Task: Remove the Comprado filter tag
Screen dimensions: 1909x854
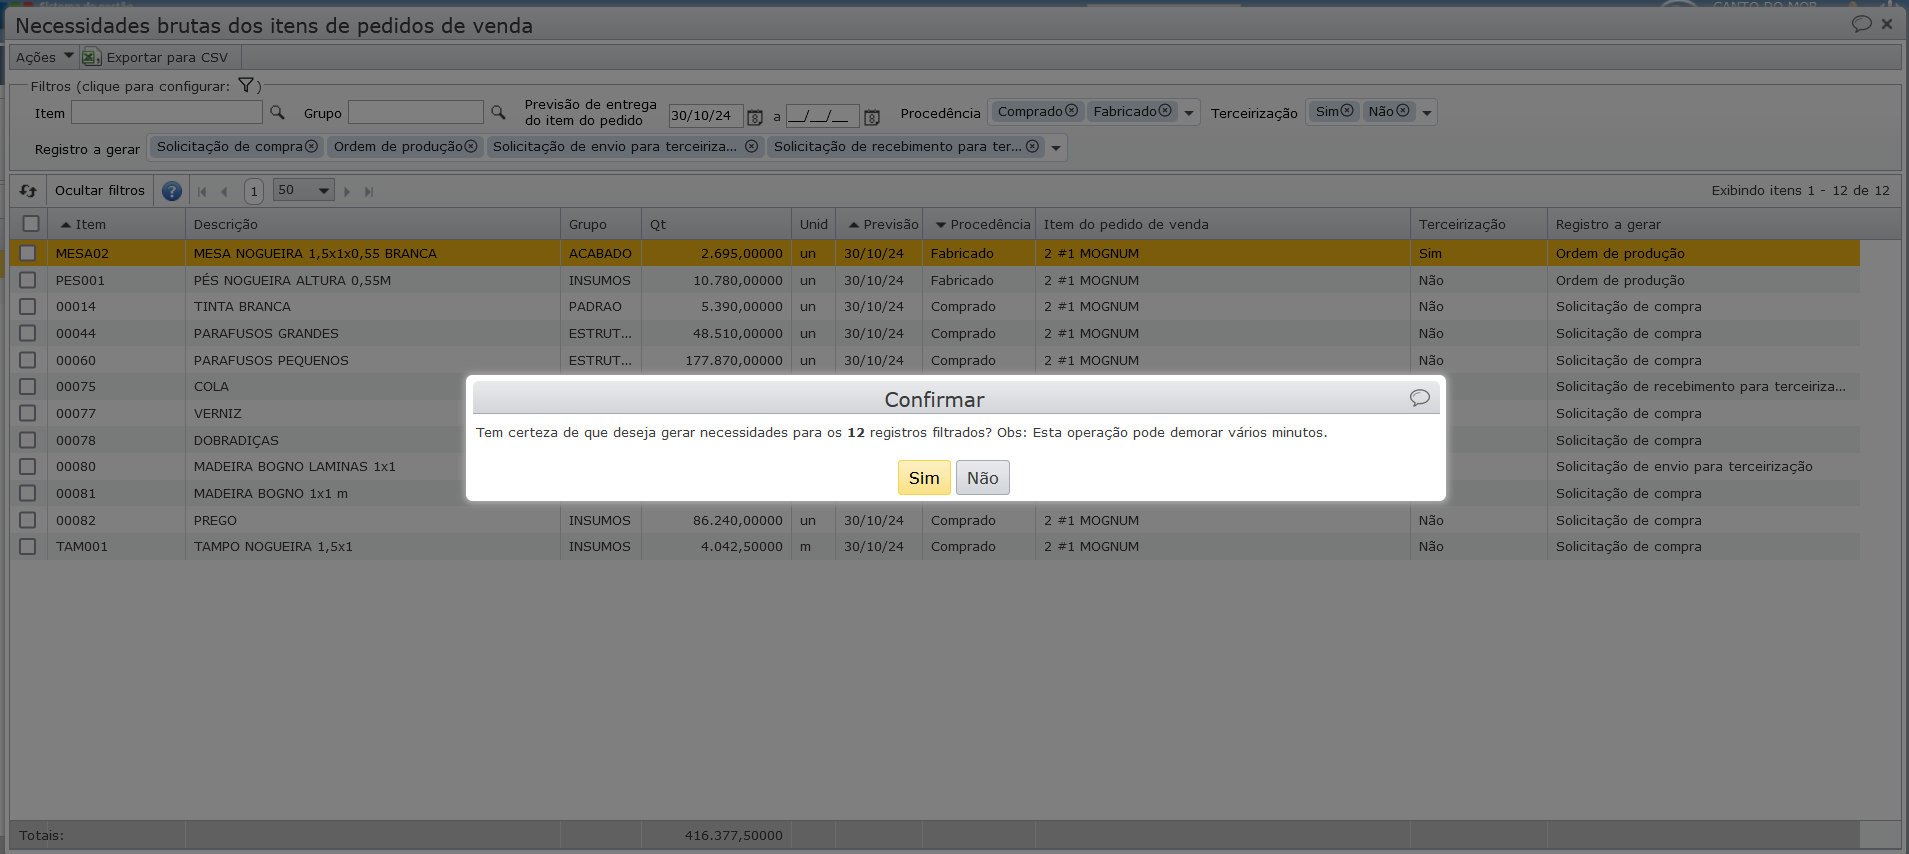Action: (1072, 111)
